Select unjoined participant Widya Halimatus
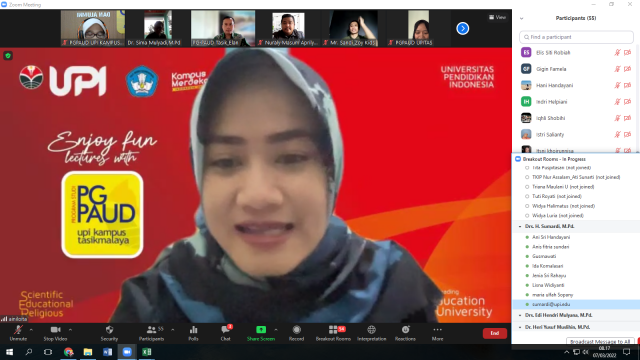Viewport: 640px width, 360px height. click(563, 206)
